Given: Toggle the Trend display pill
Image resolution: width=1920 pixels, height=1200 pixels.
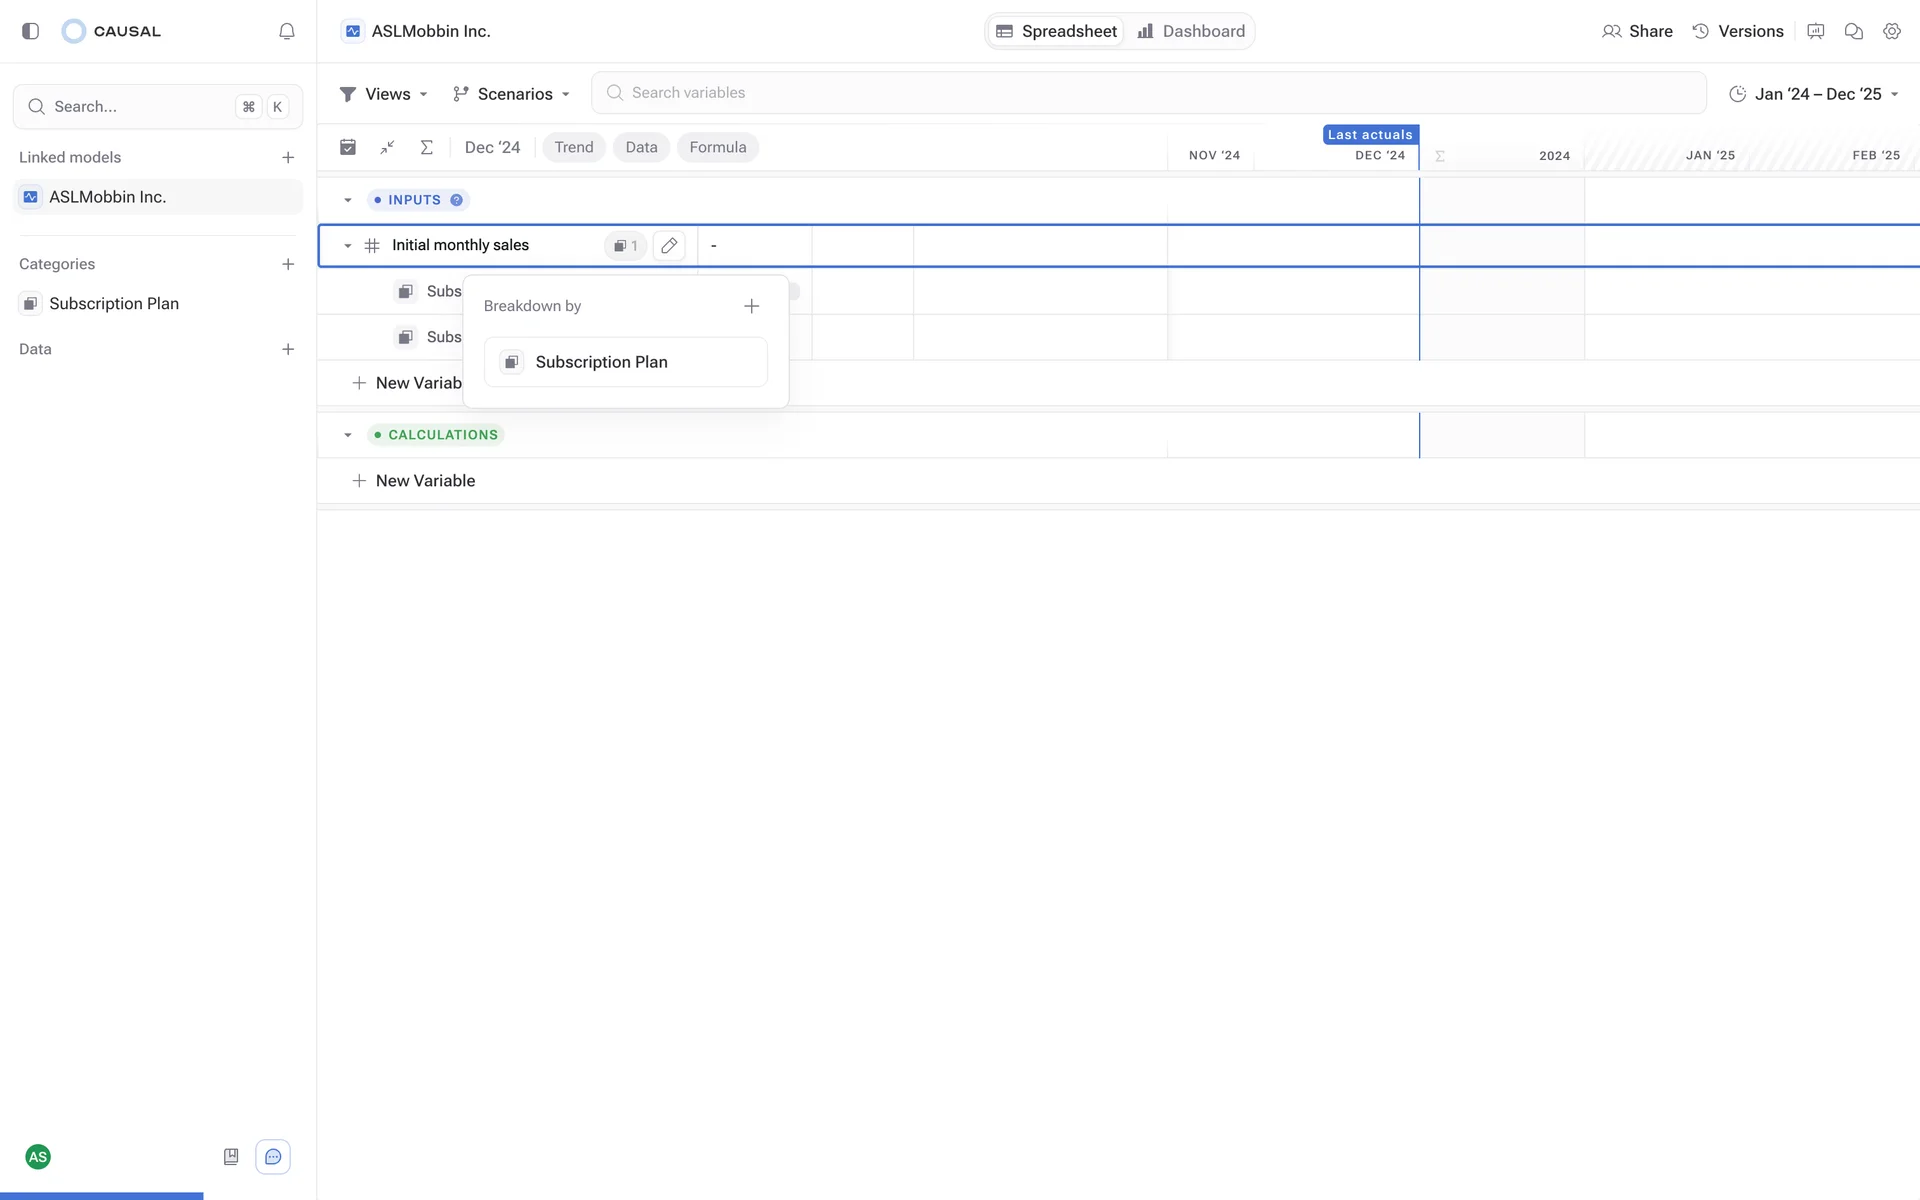Looking at the screenshot, I should (x=574, y=147).
